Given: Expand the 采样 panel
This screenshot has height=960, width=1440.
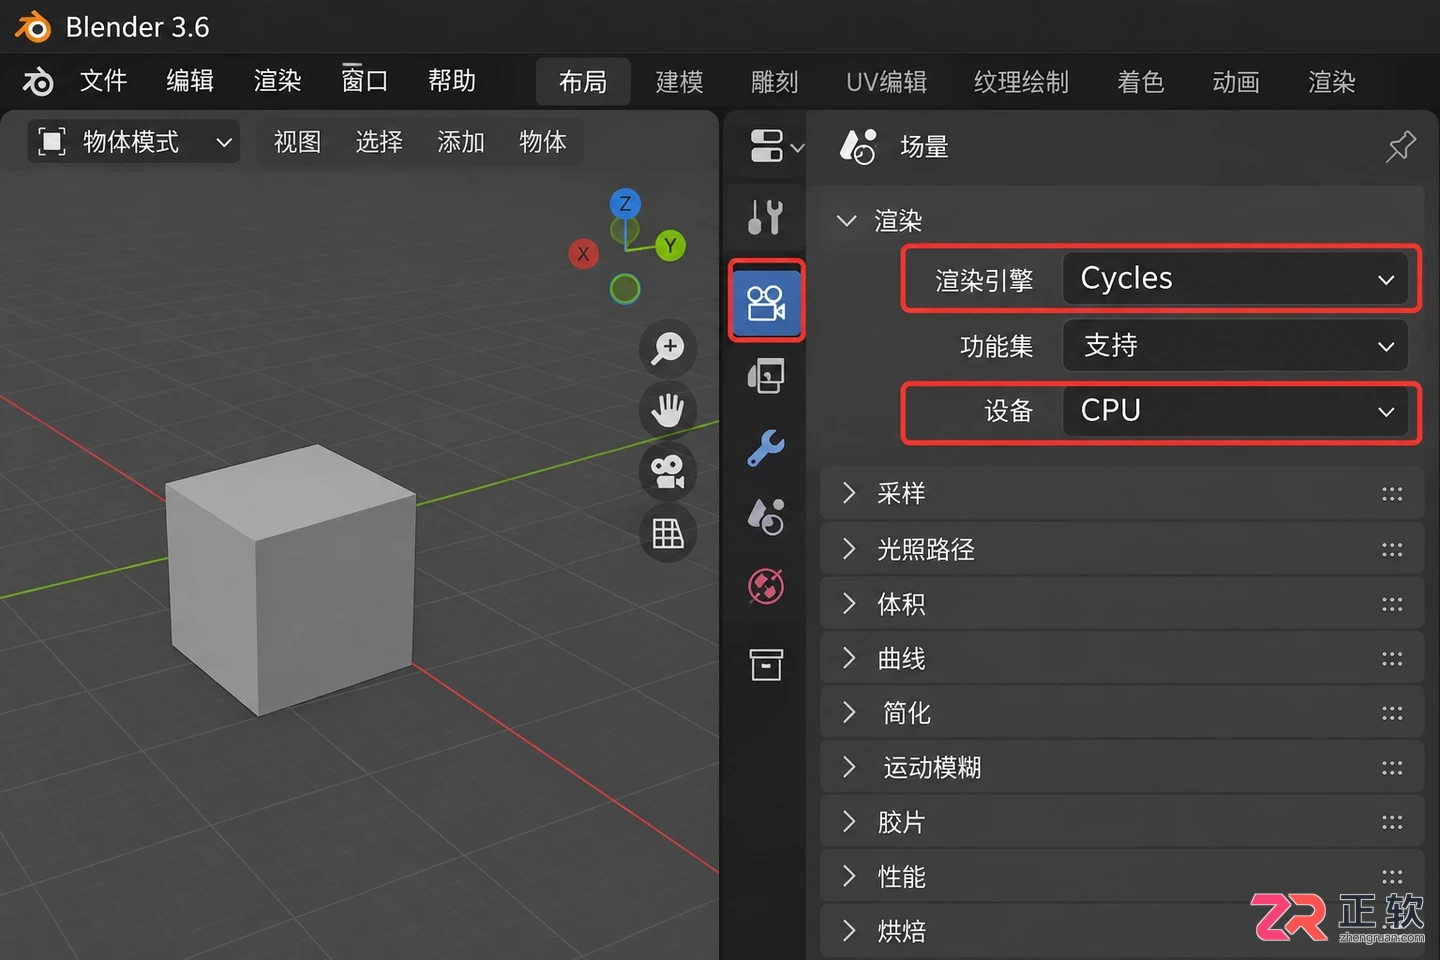Looking at the screenshot, I should pos(1121,494).
